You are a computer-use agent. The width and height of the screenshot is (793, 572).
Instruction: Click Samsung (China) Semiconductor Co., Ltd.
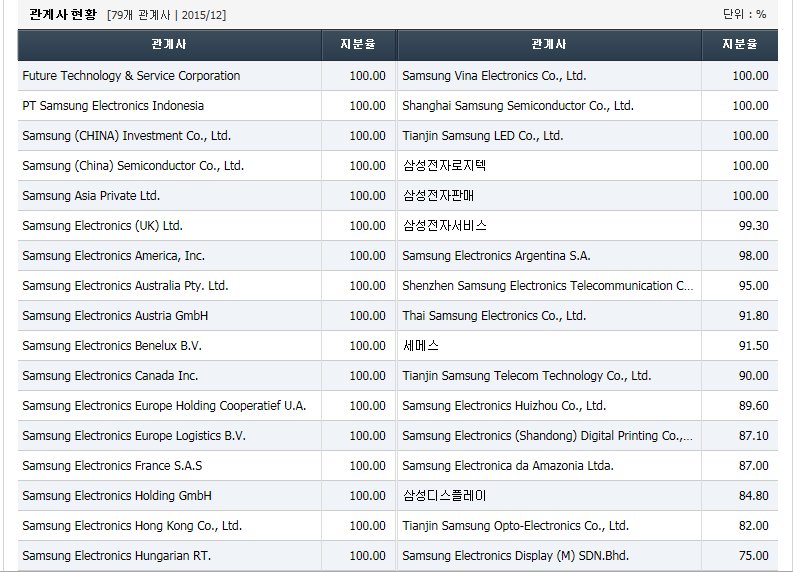point(133,166)
